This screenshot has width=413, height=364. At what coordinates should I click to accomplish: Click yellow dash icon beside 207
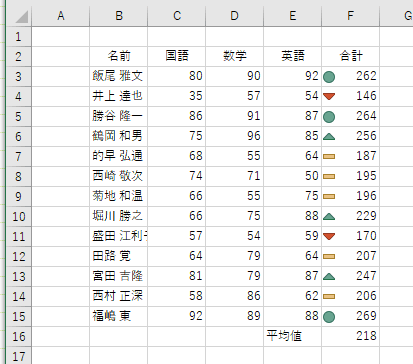(x=329, y=256)
